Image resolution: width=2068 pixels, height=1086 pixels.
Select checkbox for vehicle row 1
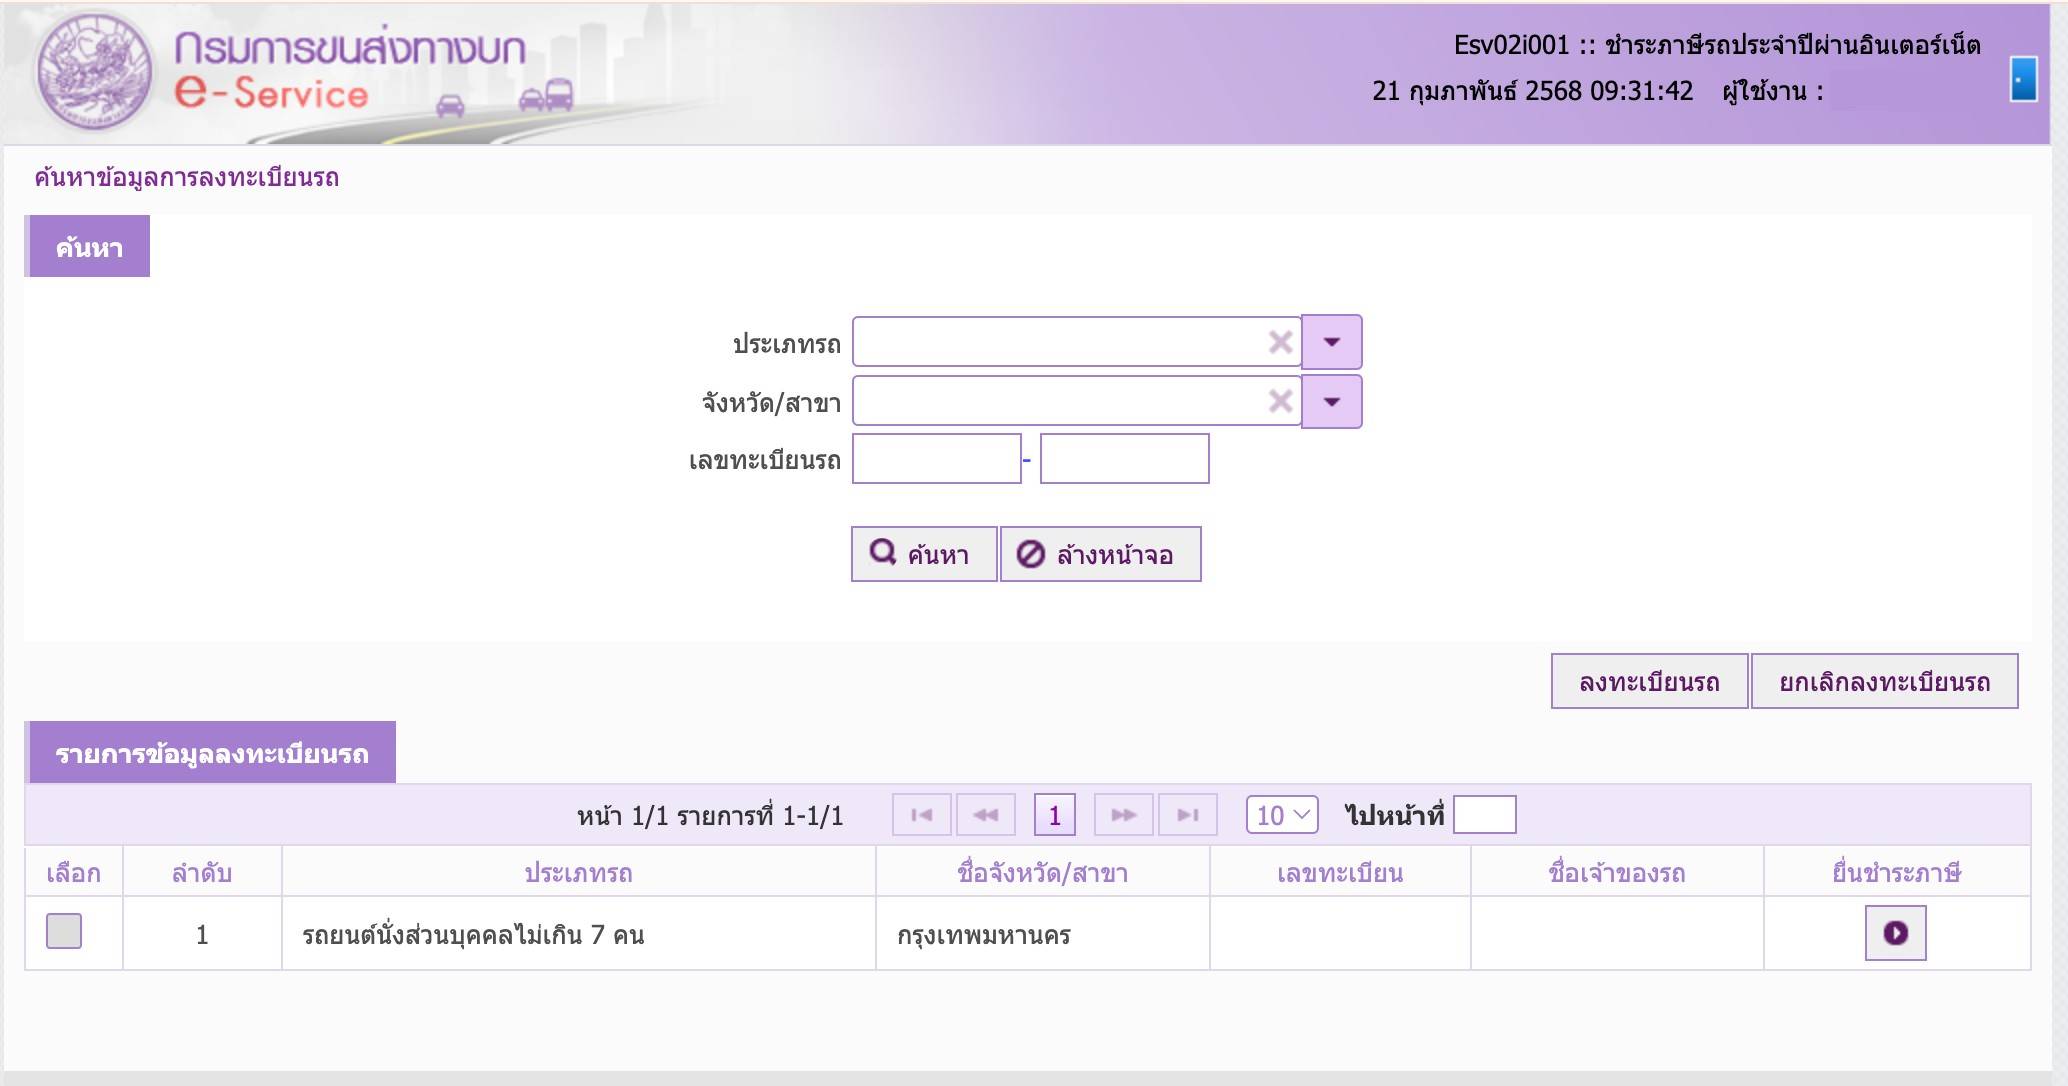coord(64,931)
